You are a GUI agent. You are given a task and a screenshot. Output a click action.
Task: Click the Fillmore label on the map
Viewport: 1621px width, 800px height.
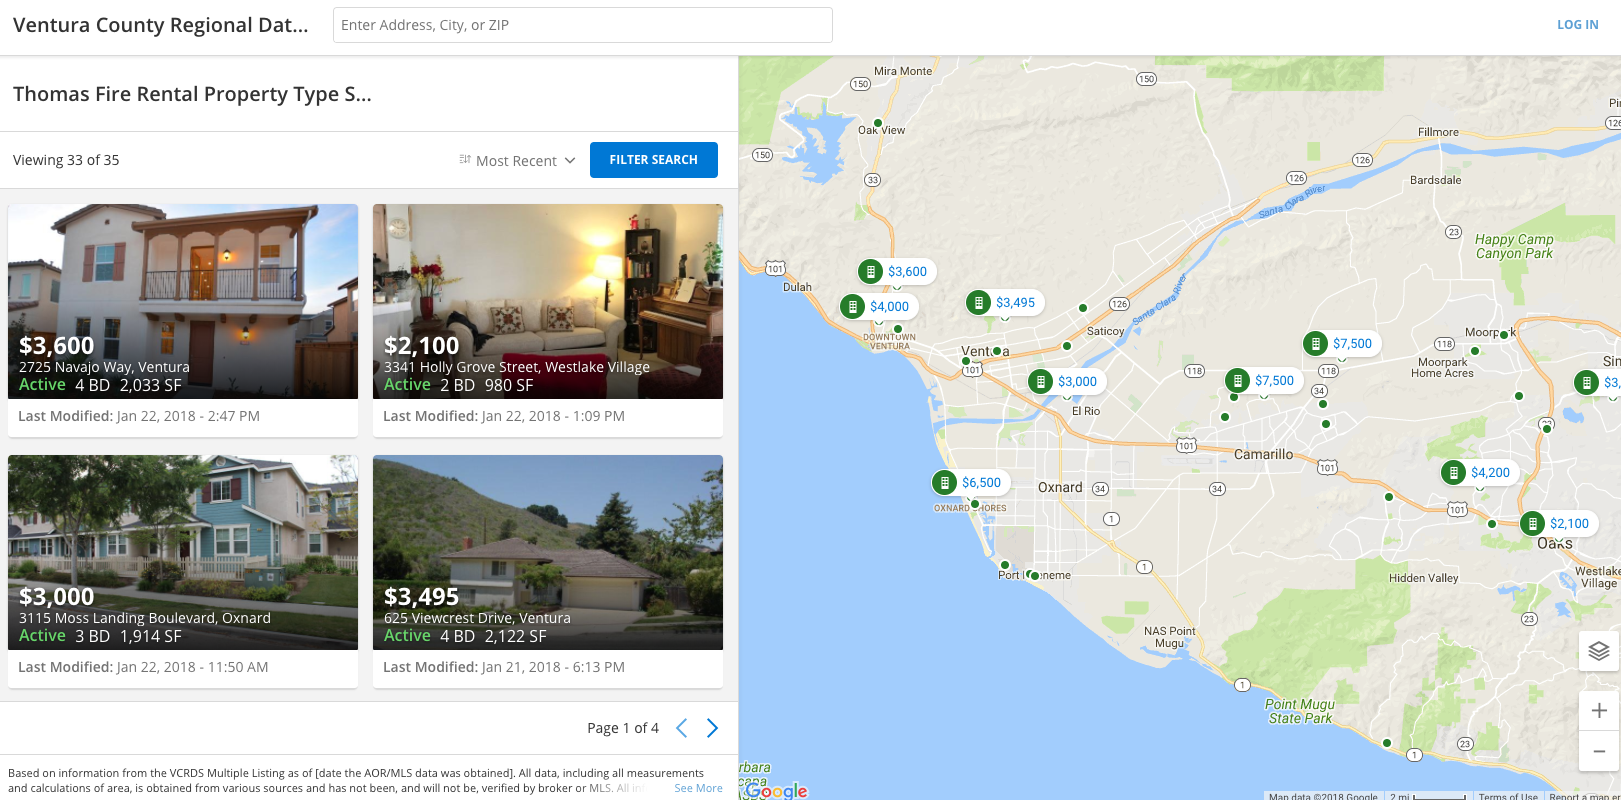(x=1438, y=132)
